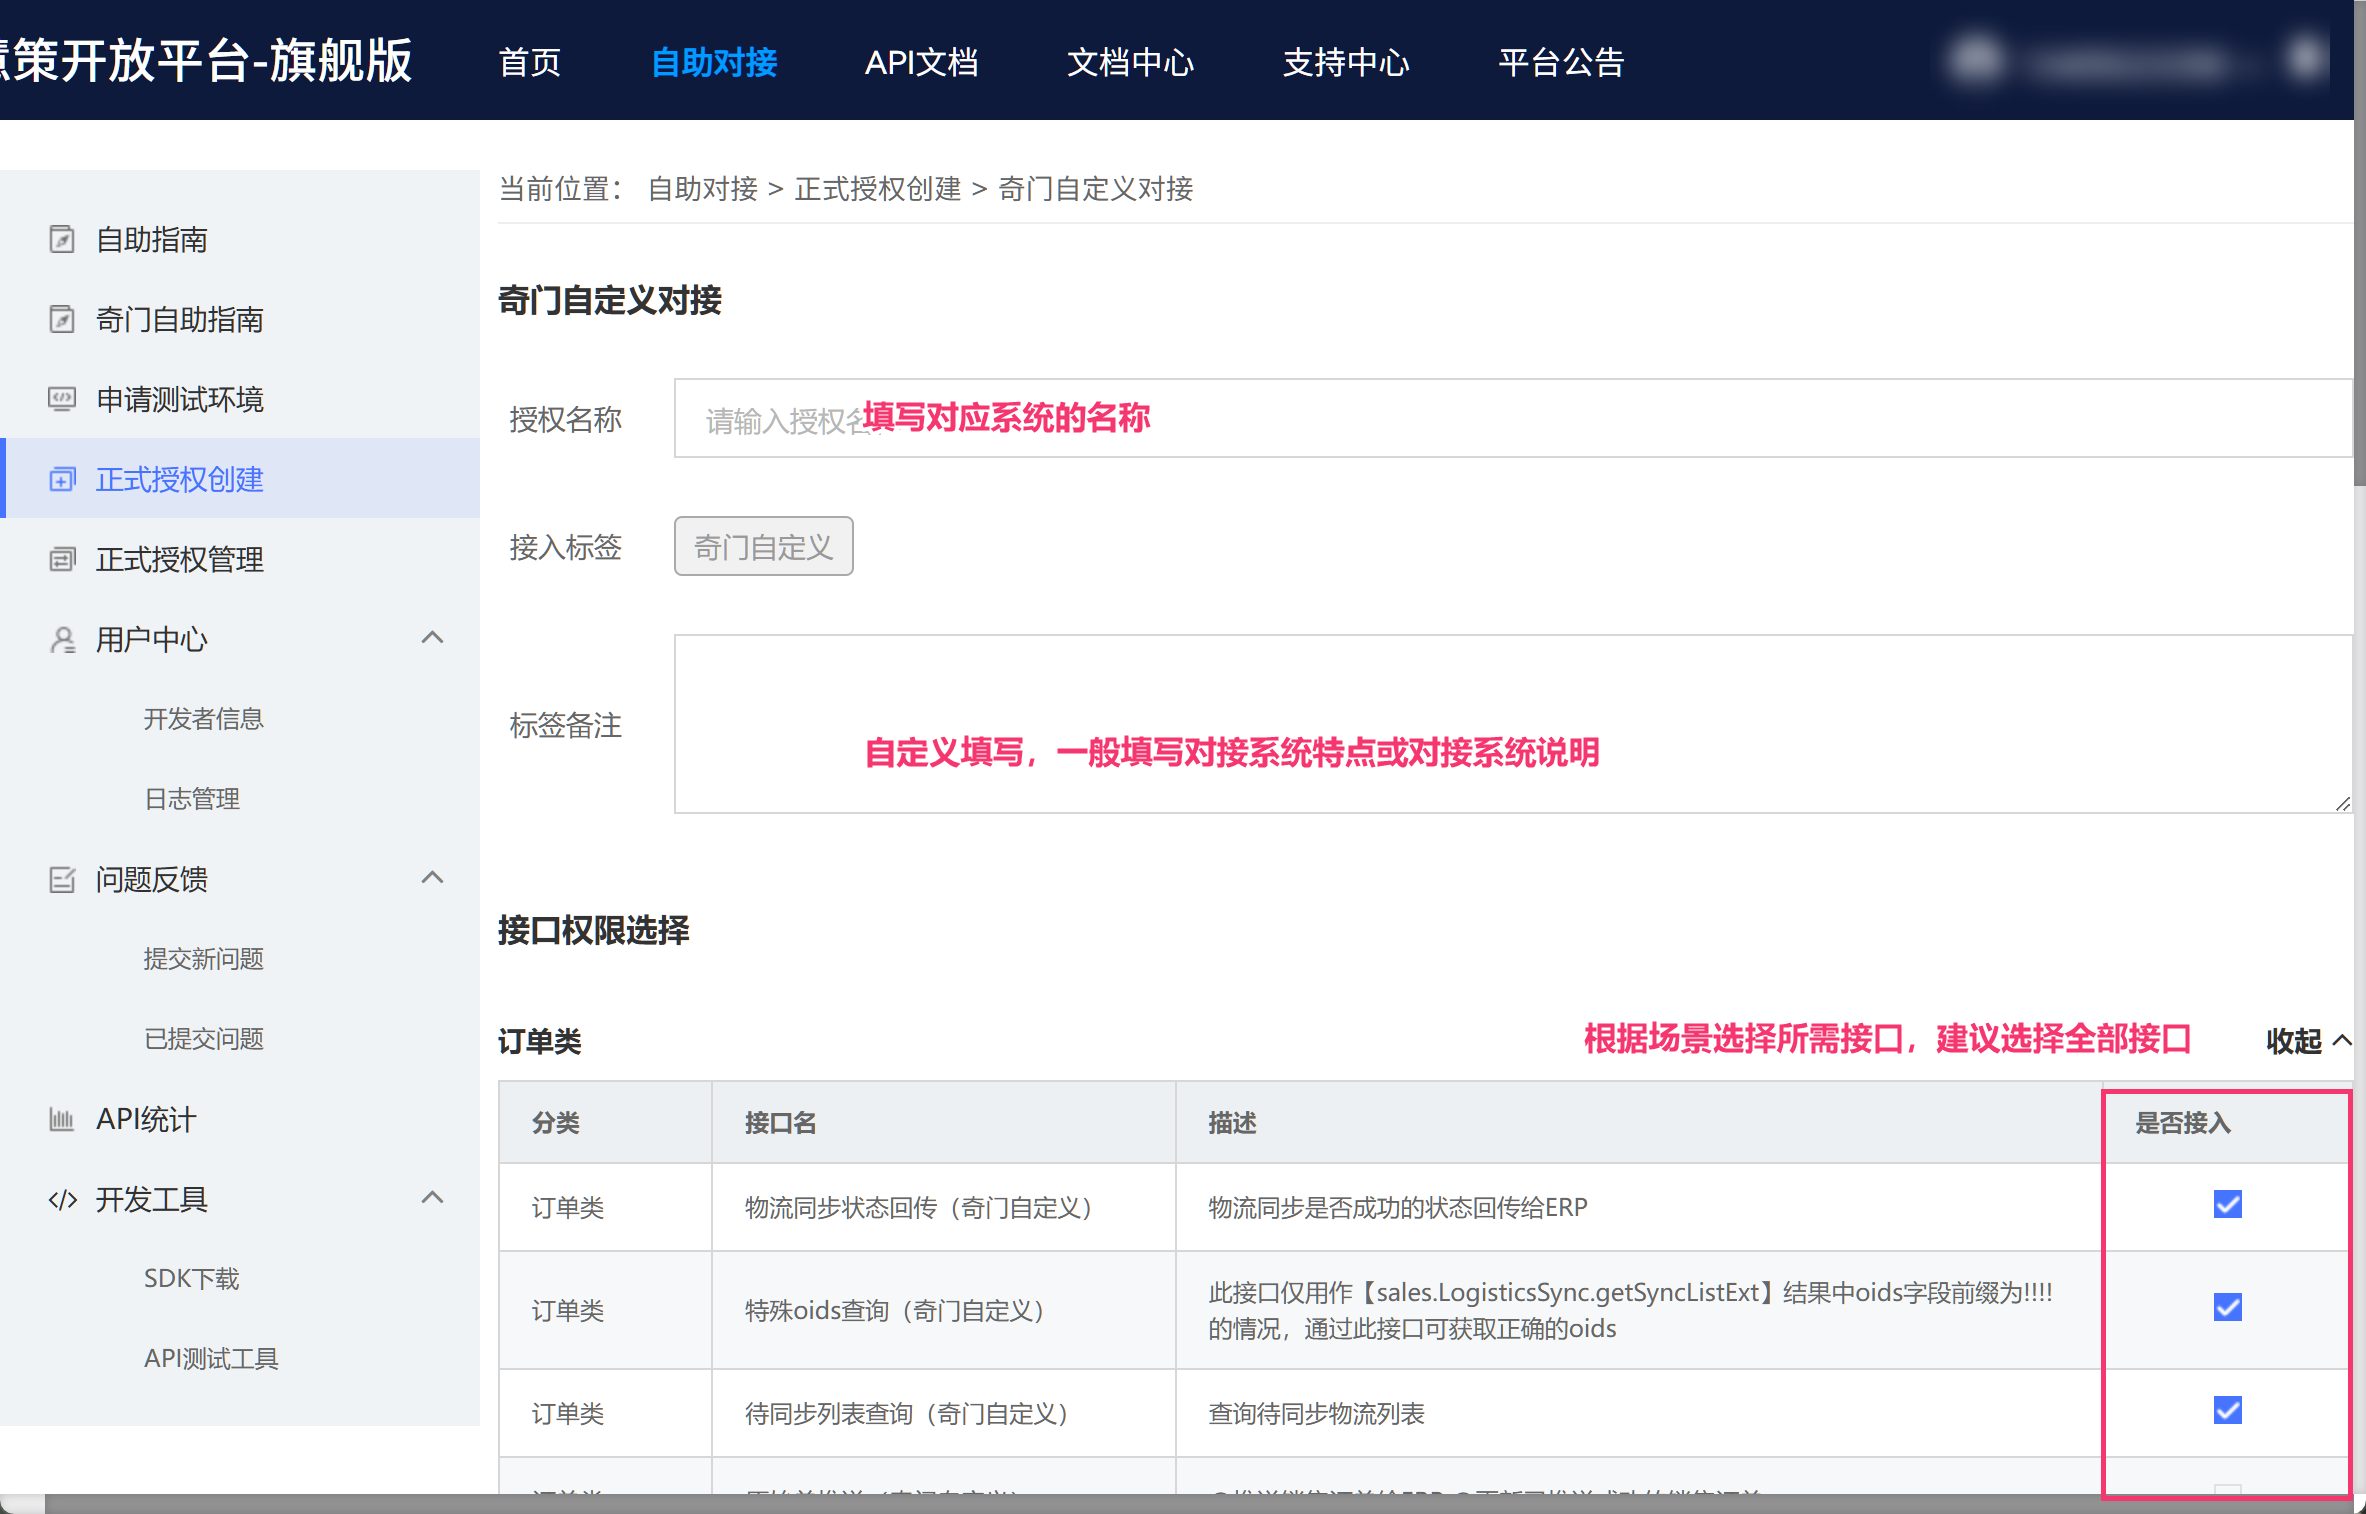Image resolution: width=2366 pixels, height=1514 pixels.
Task: Collapse the 问题反馈 submenu chevron
Action: pyautogui.click(x=432, y=878)
